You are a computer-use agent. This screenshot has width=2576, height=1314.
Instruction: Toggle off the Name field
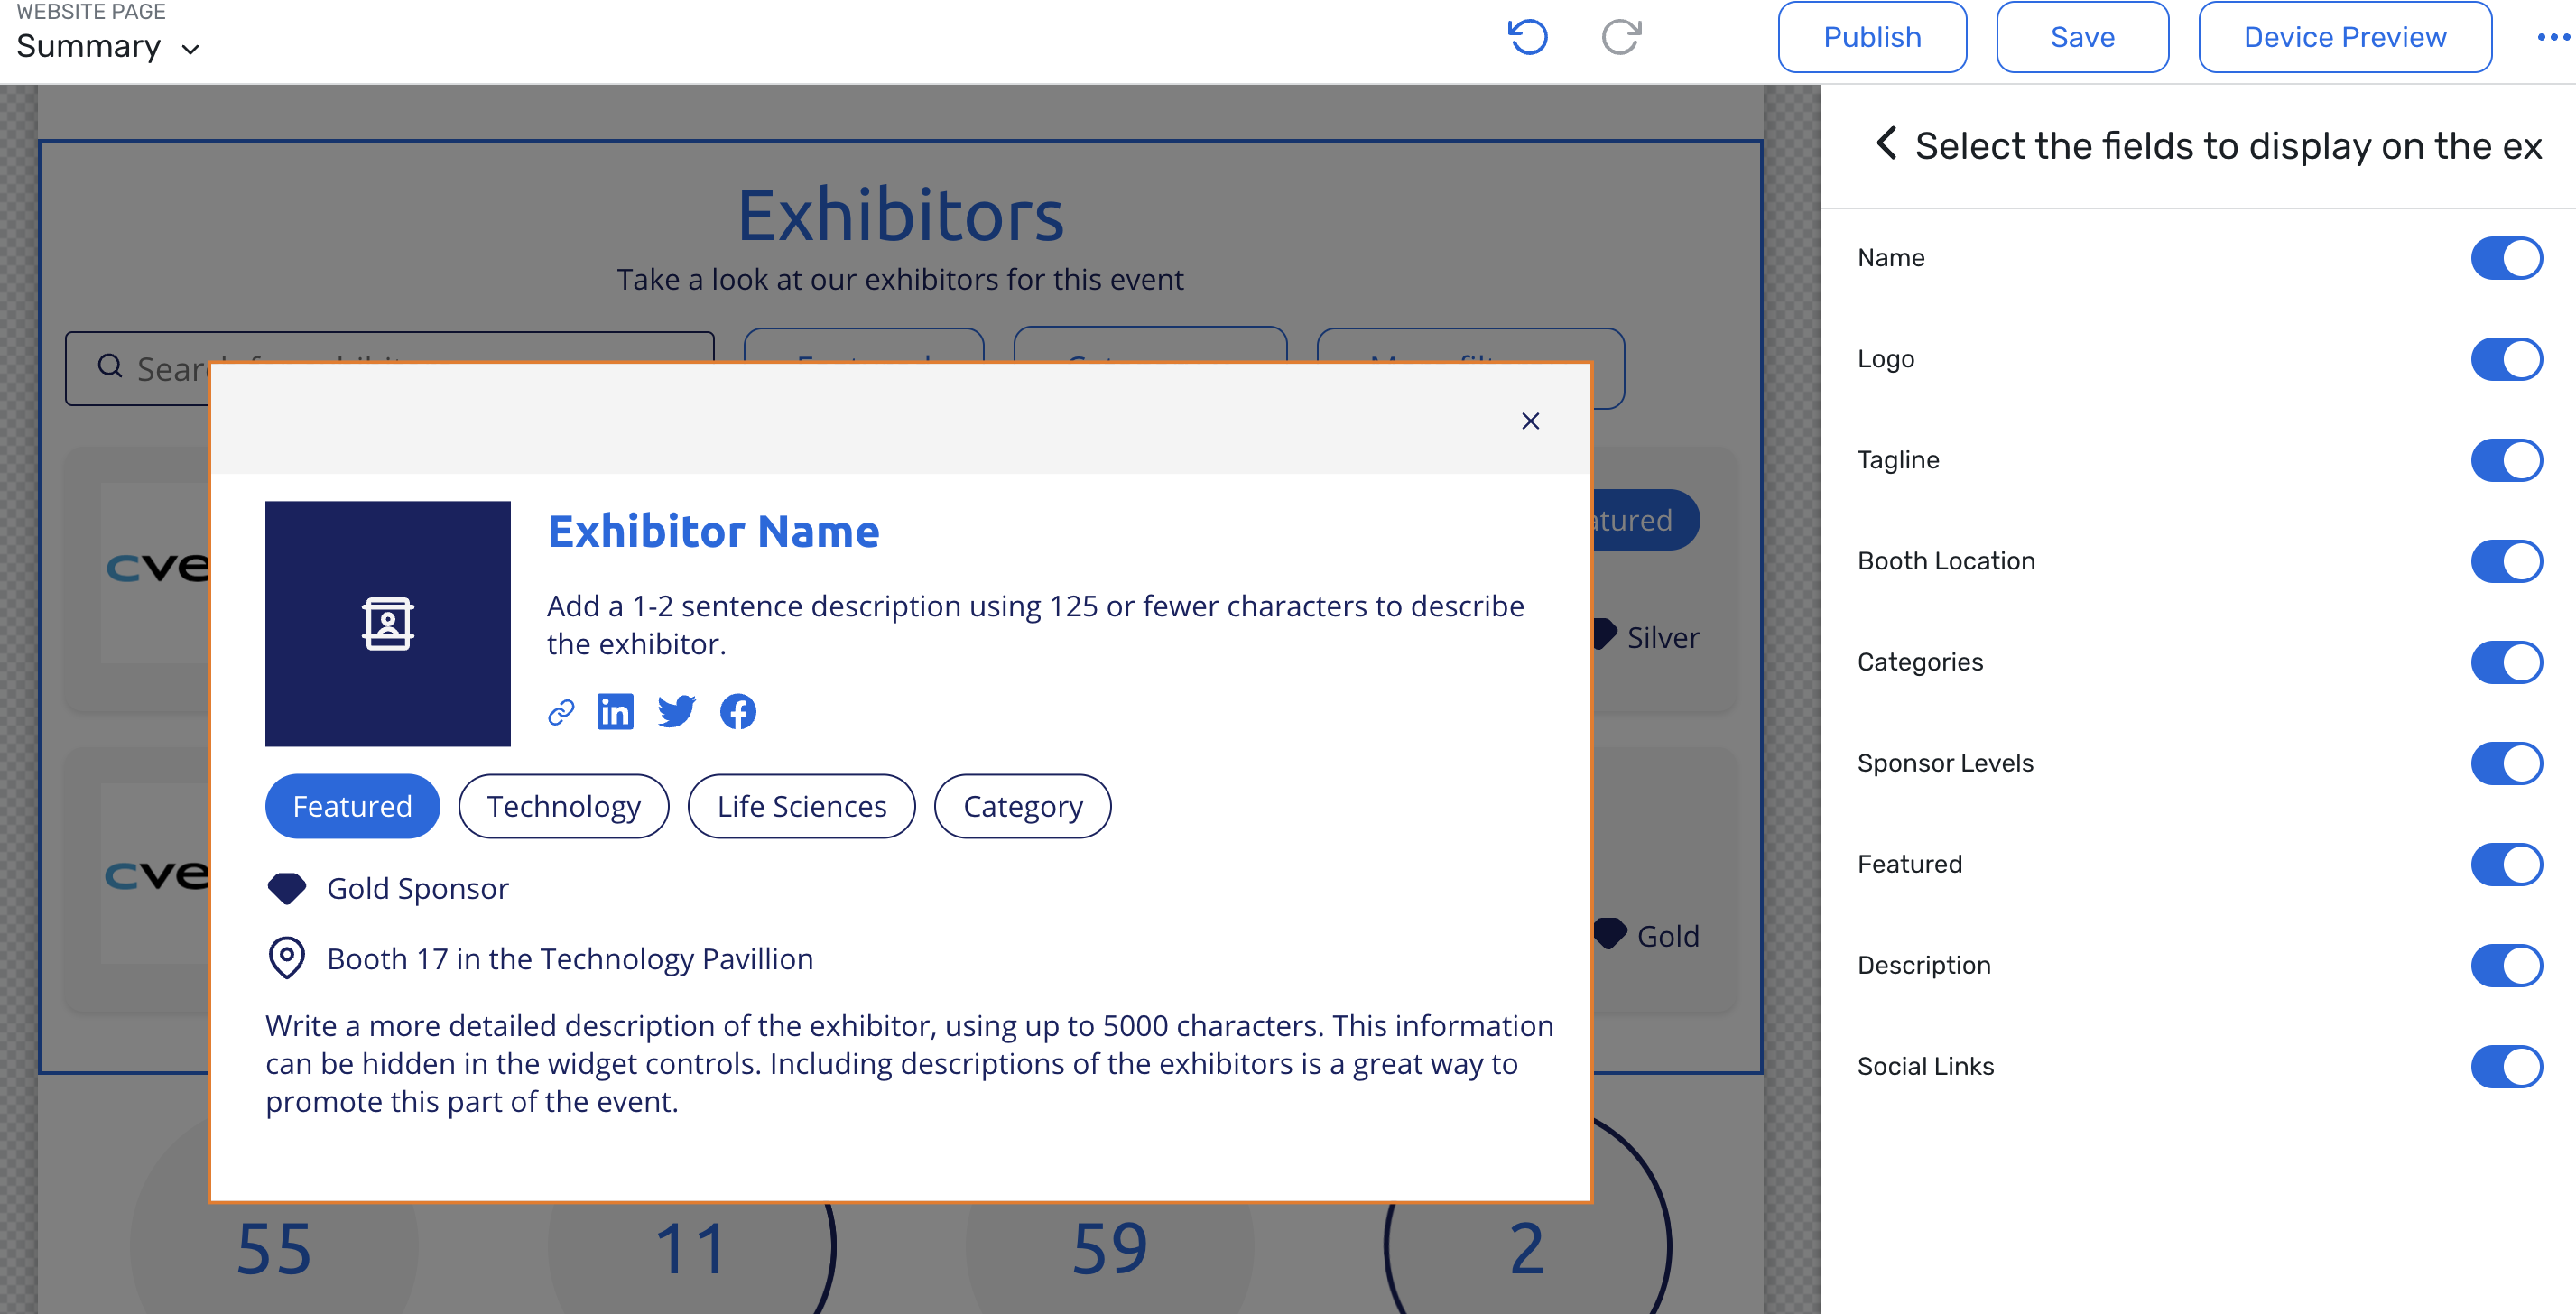pyautogui.click(x=2506, y=258)
